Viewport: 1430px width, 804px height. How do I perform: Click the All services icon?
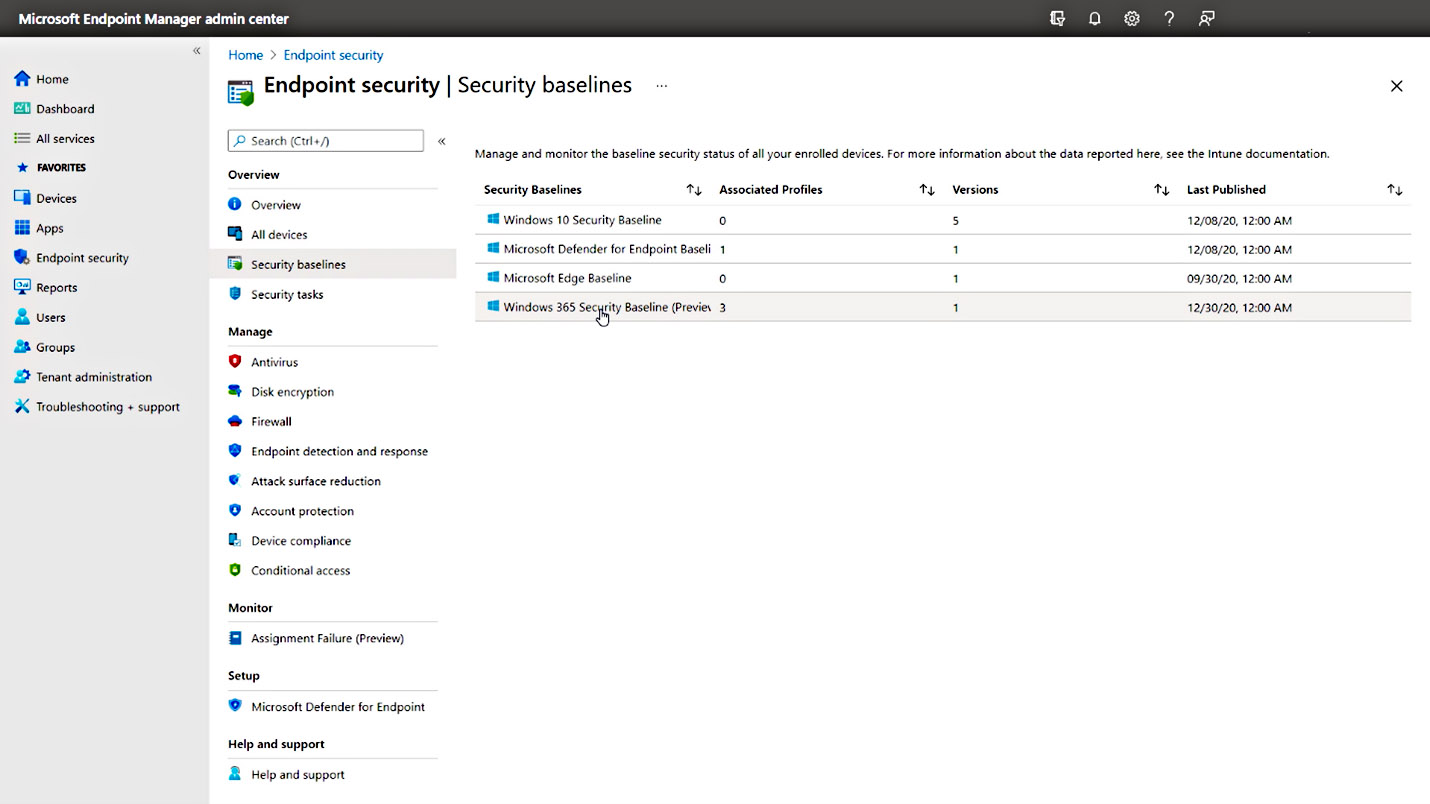click(x=22, y=138)
